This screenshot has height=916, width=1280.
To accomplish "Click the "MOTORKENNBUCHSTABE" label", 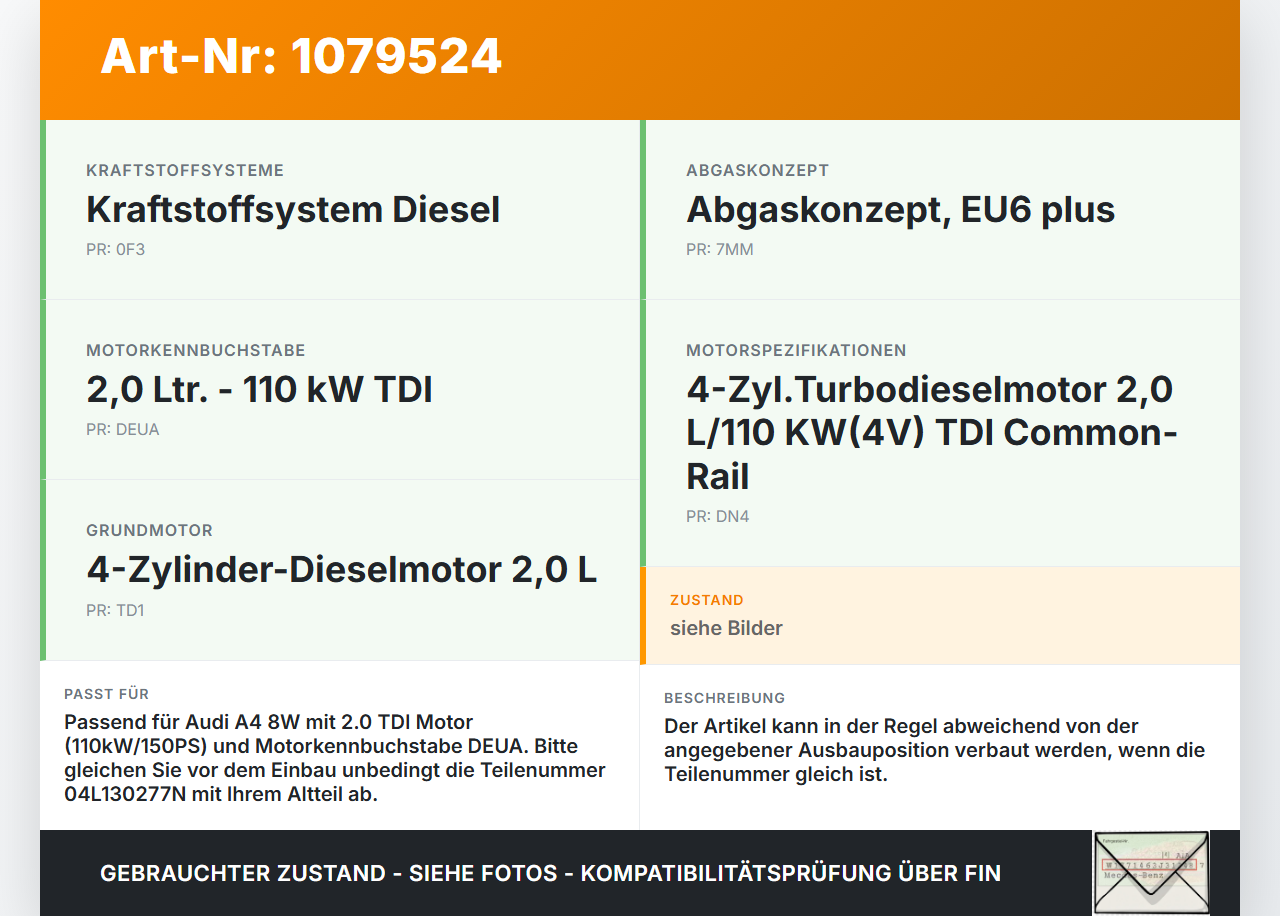I will tap(196, 351).
